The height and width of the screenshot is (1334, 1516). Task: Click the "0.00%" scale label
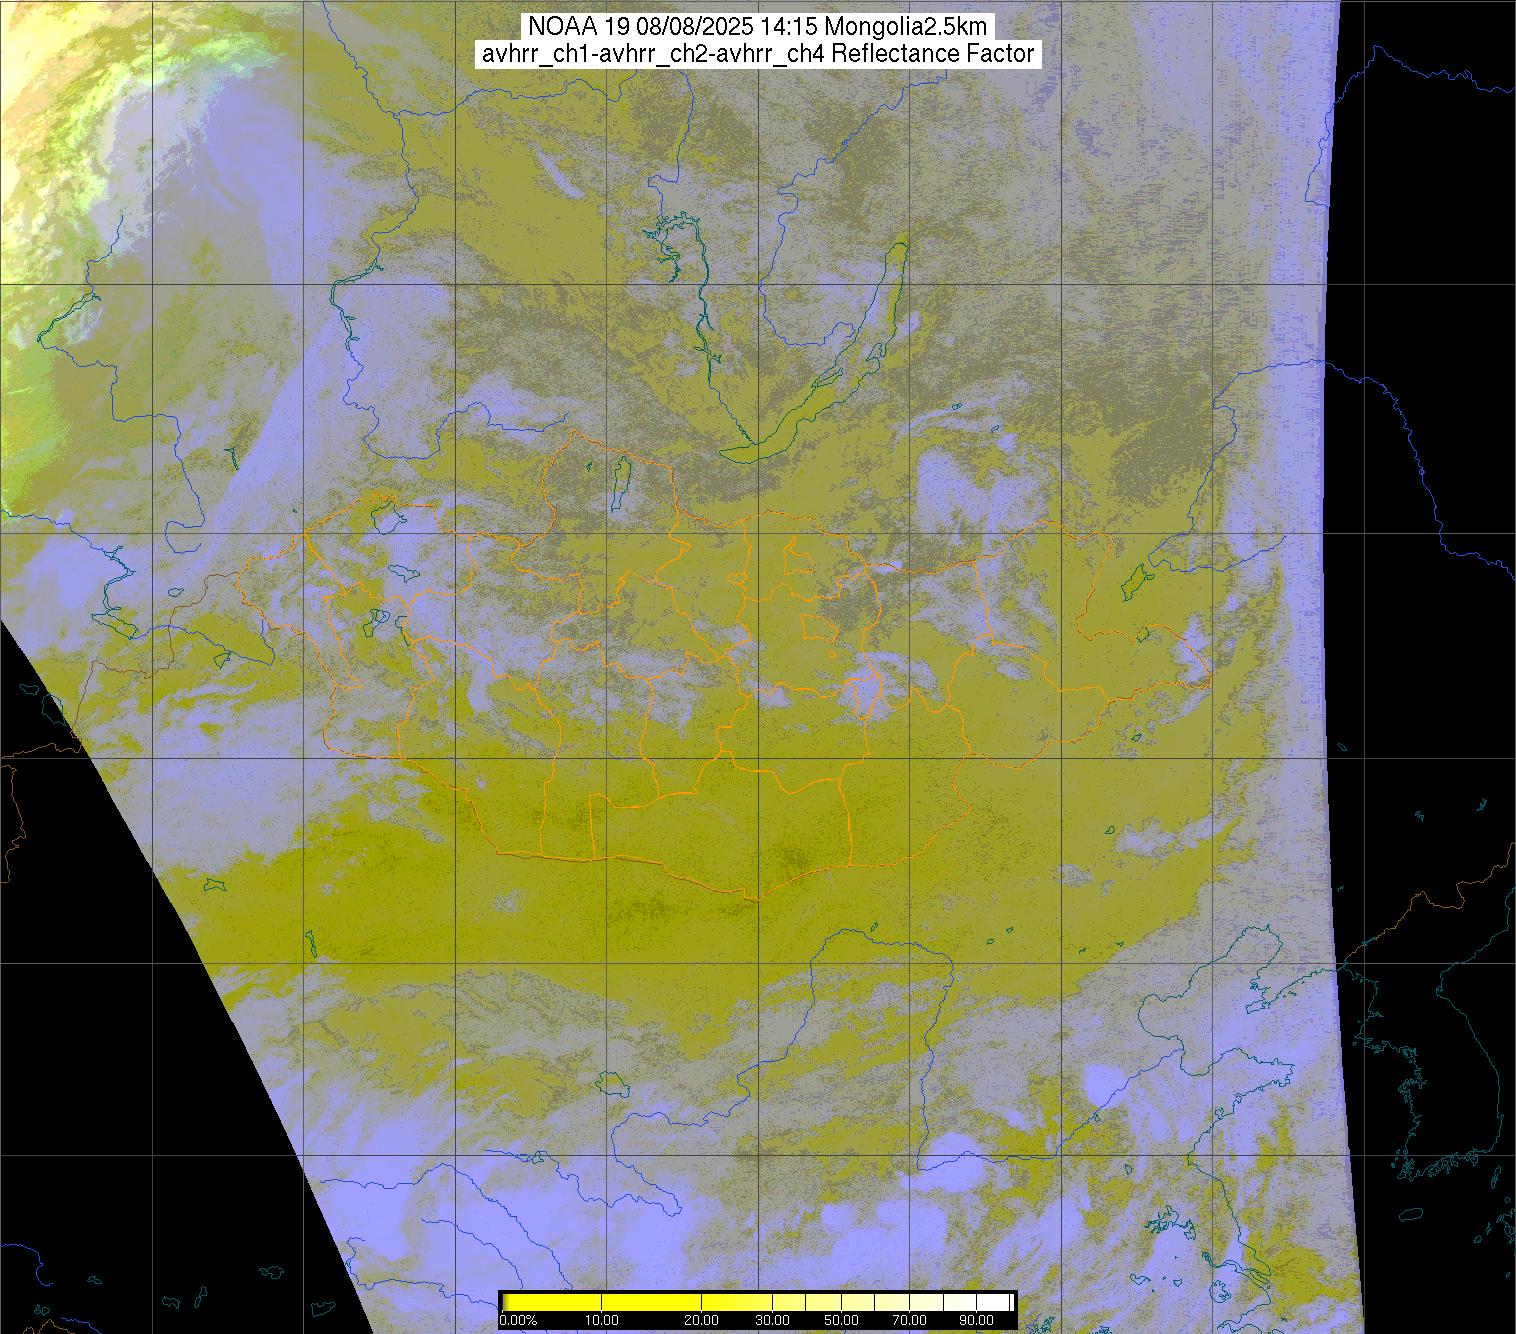click(x=518, y=1321)
